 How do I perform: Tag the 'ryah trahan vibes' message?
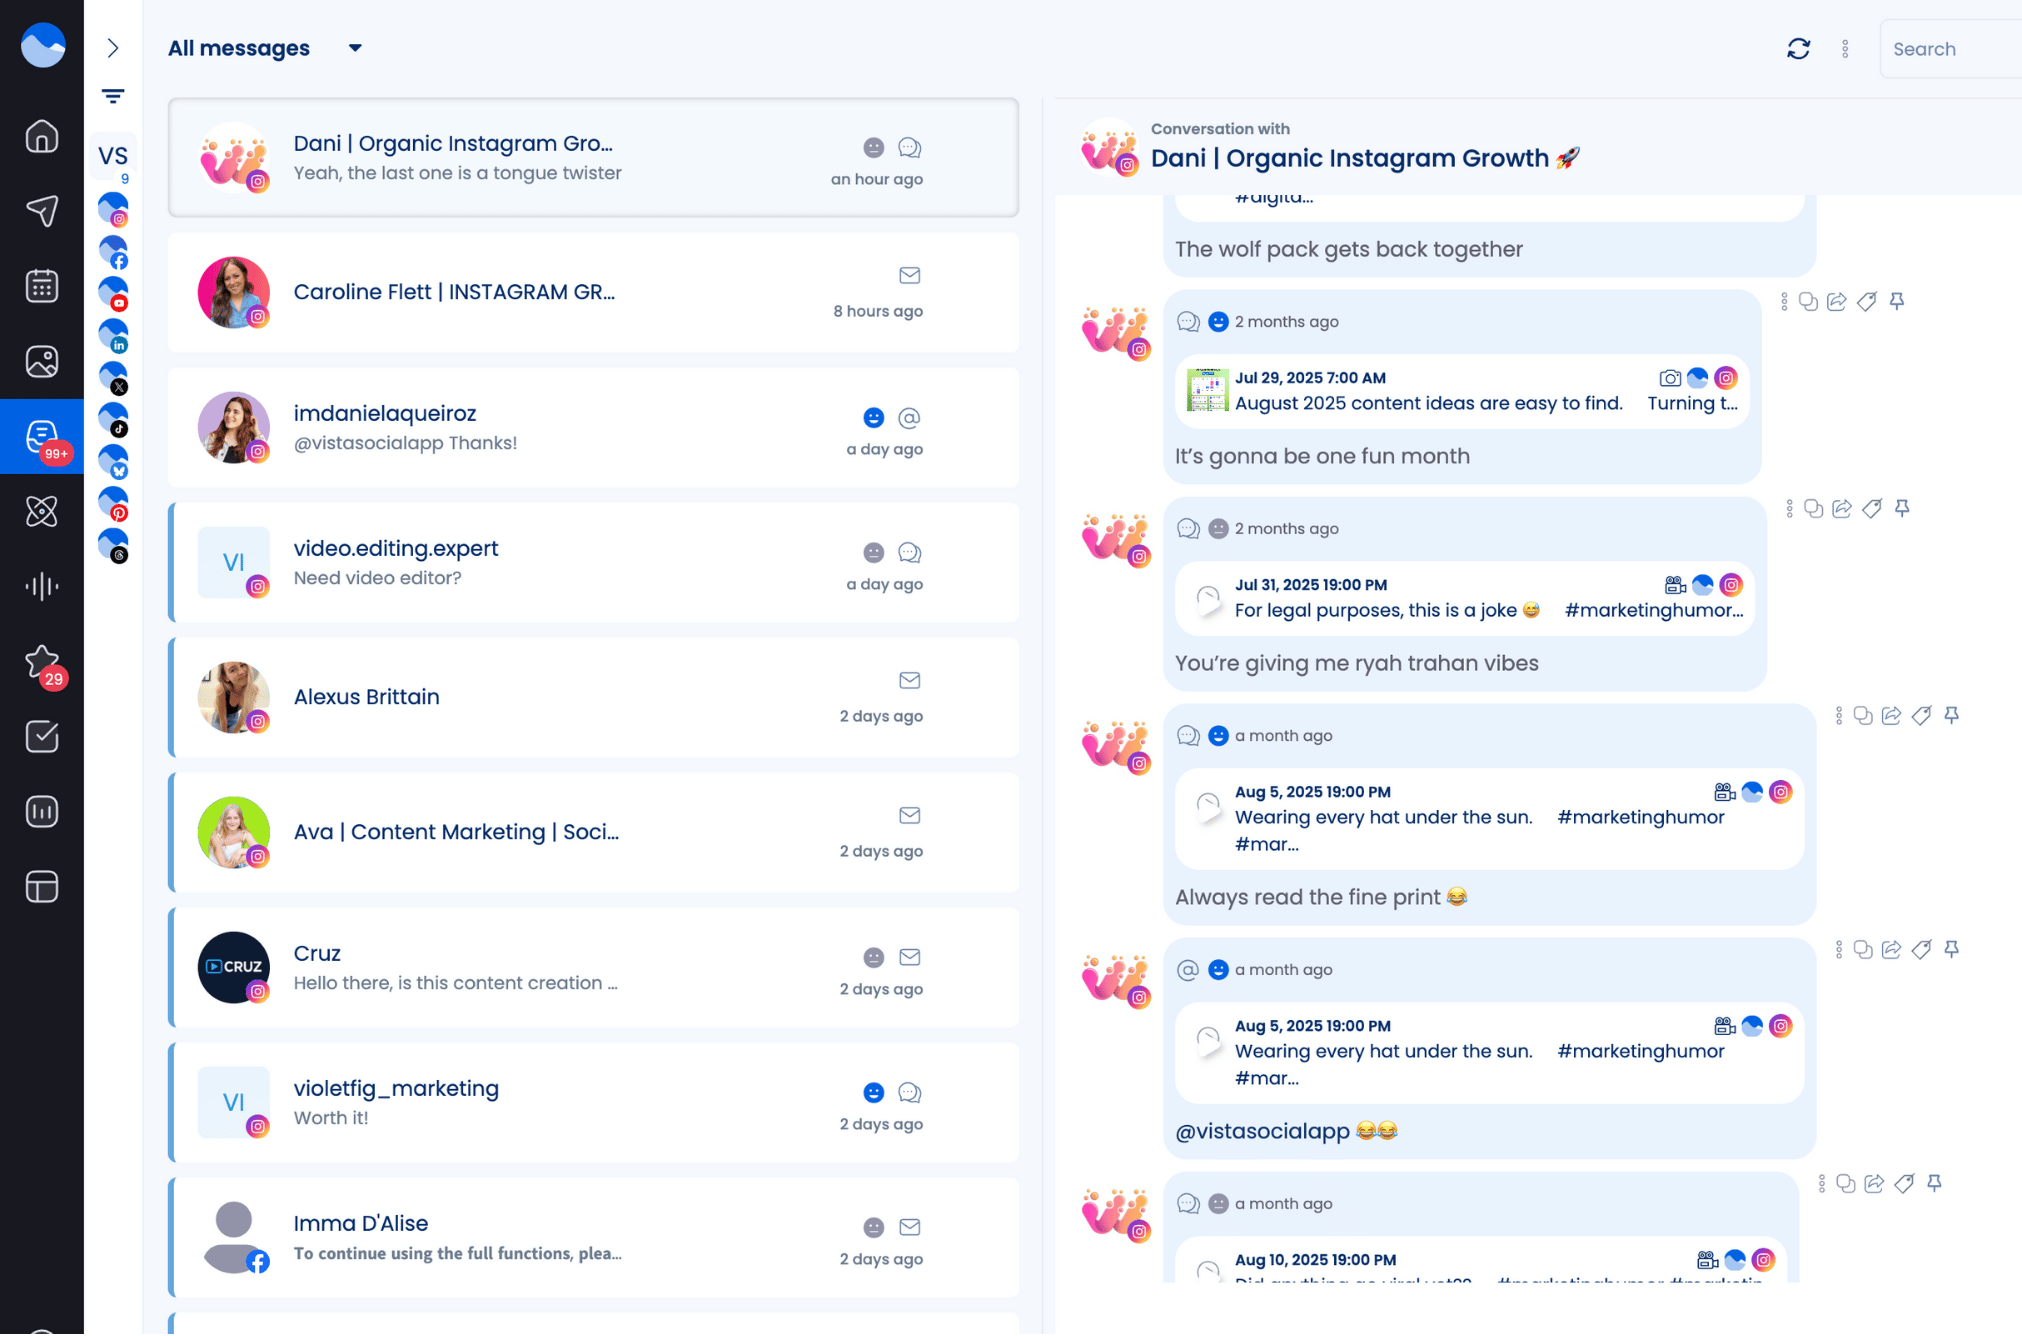coord(1871,508)
